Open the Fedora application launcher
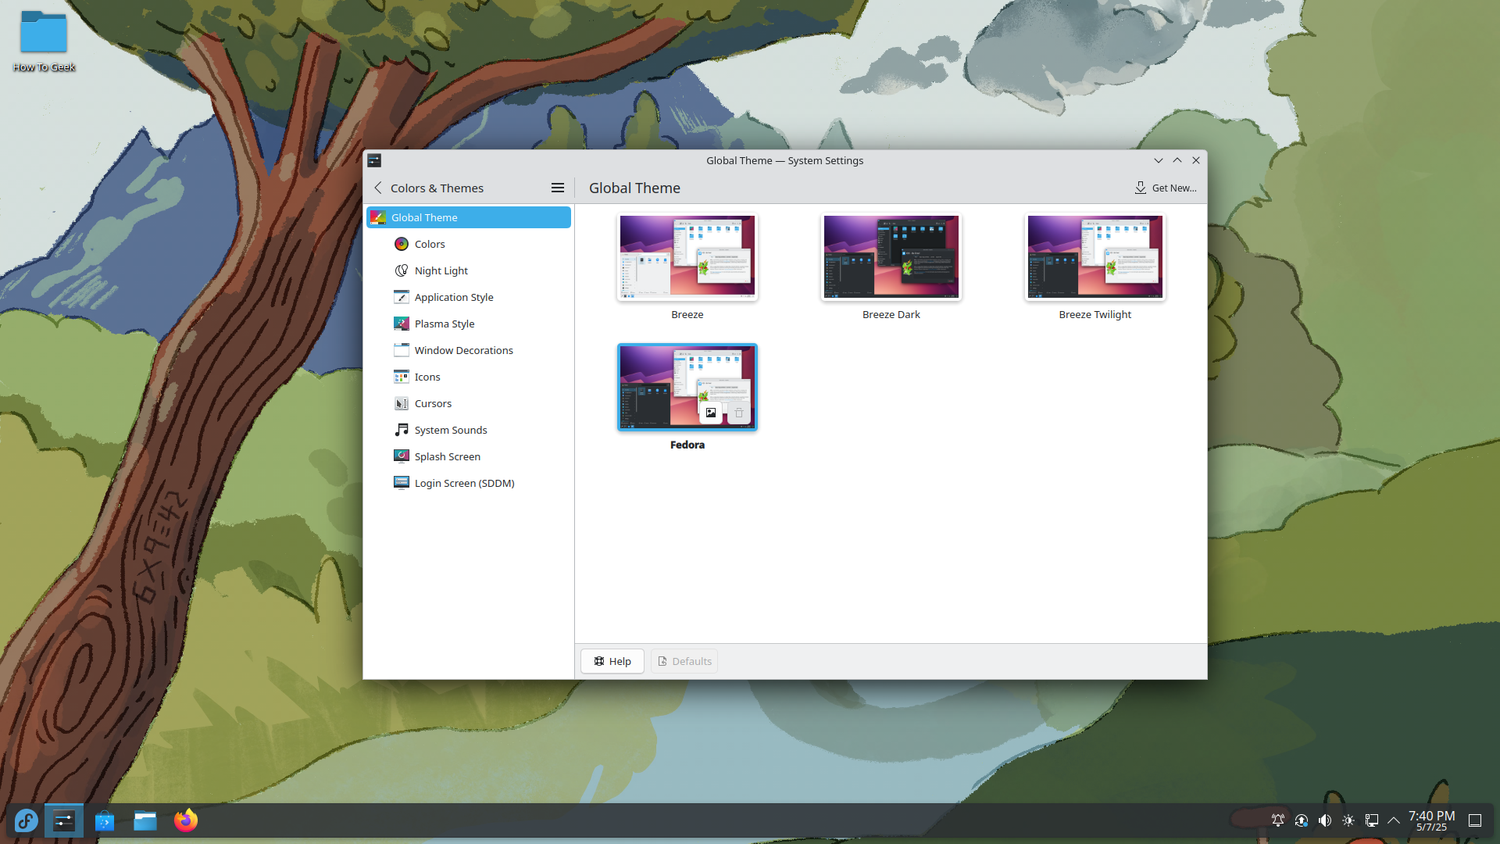Image resolution: width=1500 pixels, height=844 pixels. click(26, 821)
